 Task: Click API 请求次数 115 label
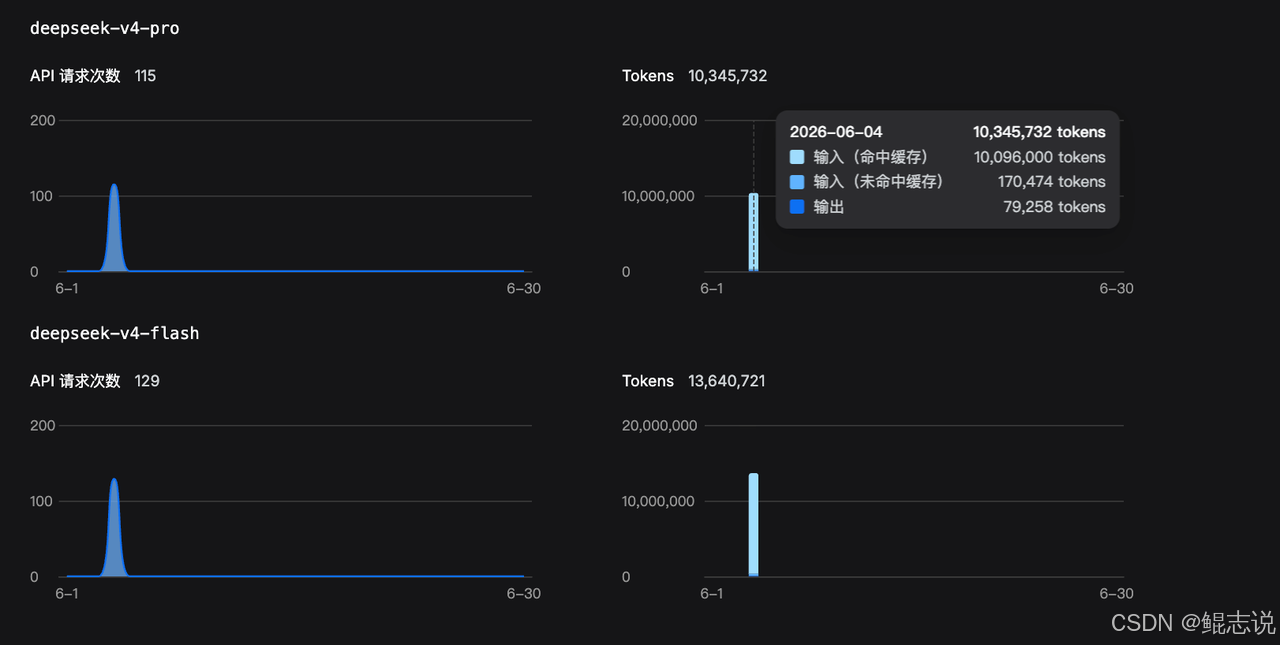pos(93,76)
